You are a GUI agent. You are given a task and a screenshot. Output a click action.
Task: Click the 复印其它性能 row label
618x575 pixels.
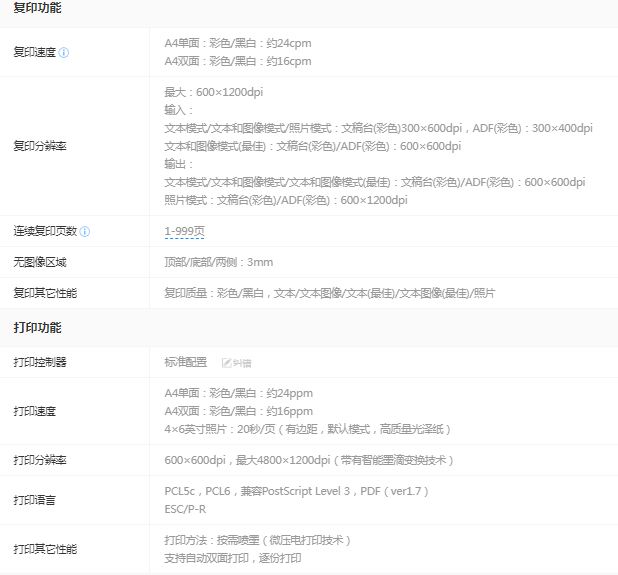point(45,293)
